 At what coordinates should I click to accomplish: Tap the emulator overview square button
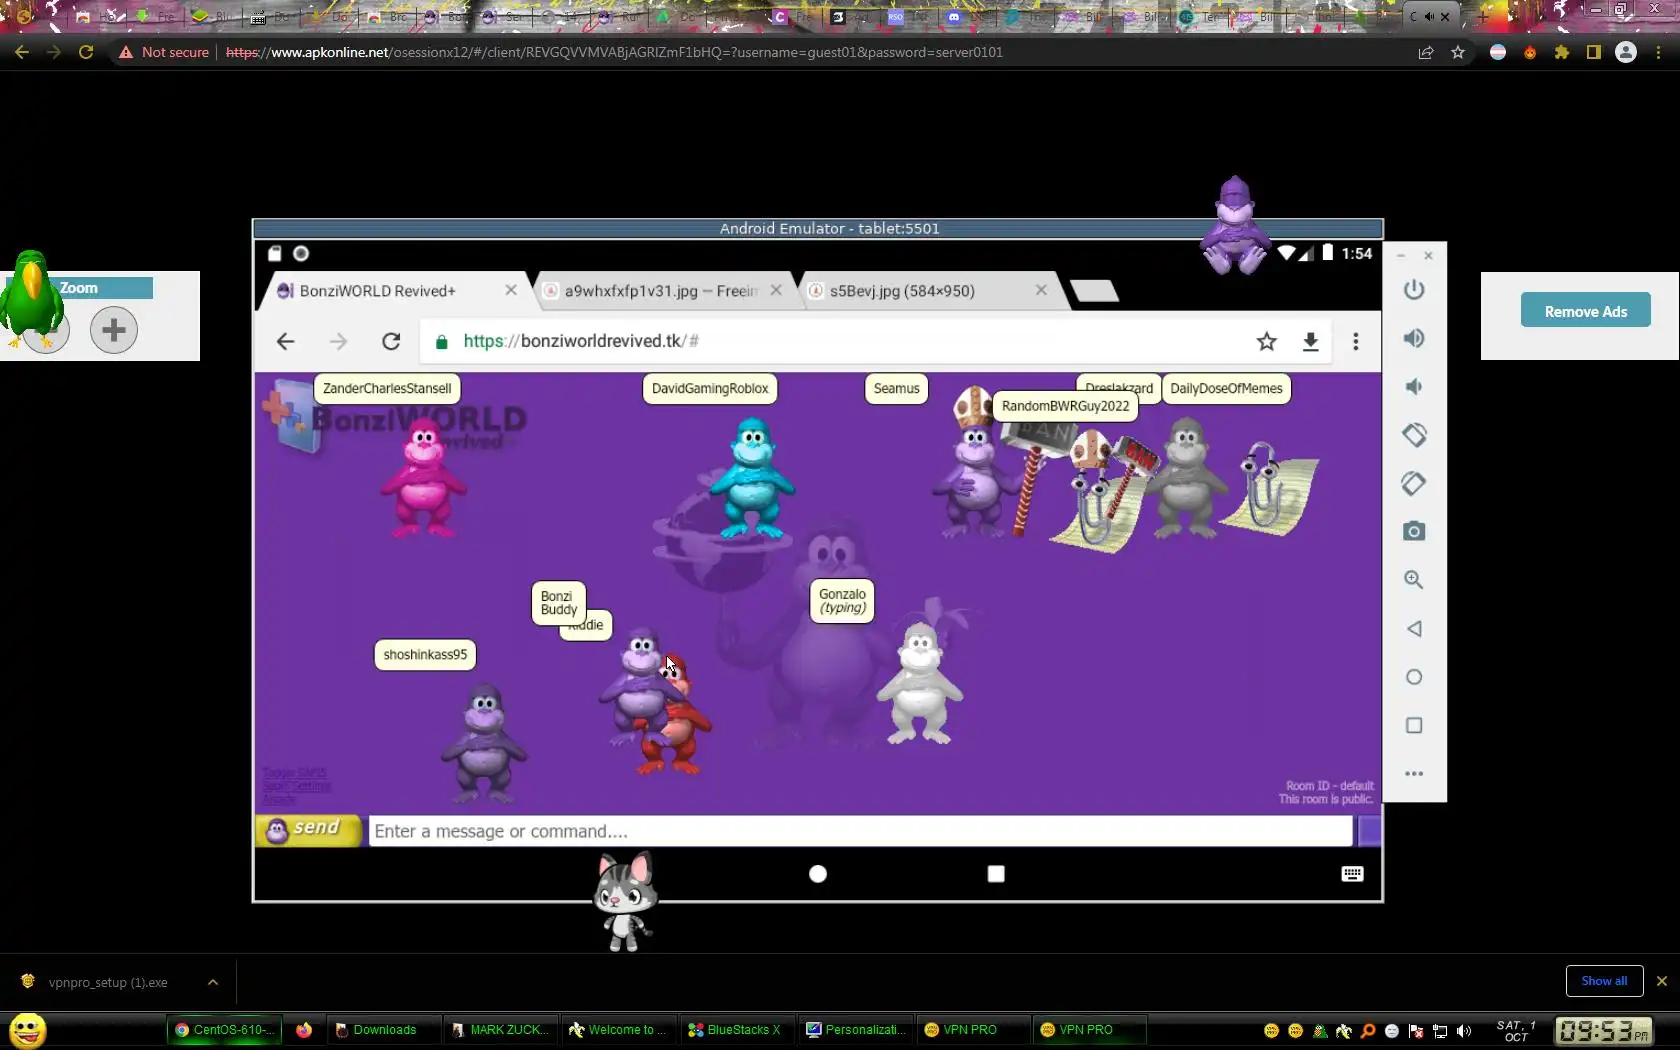click(x=1414, y=725)
